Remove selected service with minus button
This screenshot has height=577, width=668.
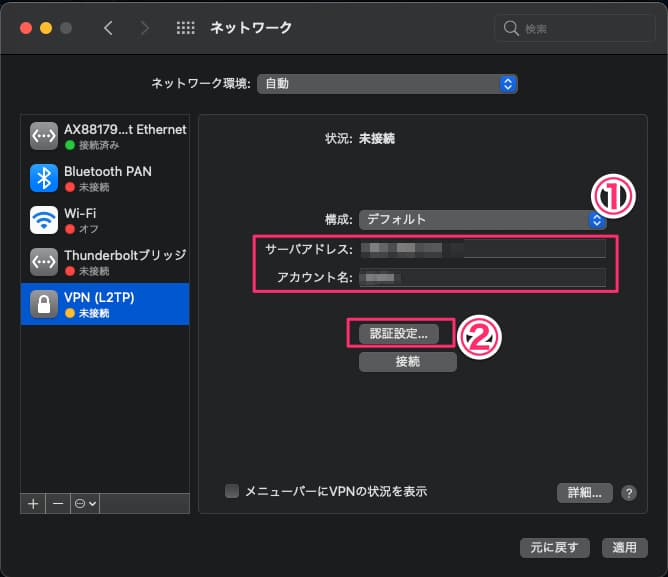pos(58,503)
